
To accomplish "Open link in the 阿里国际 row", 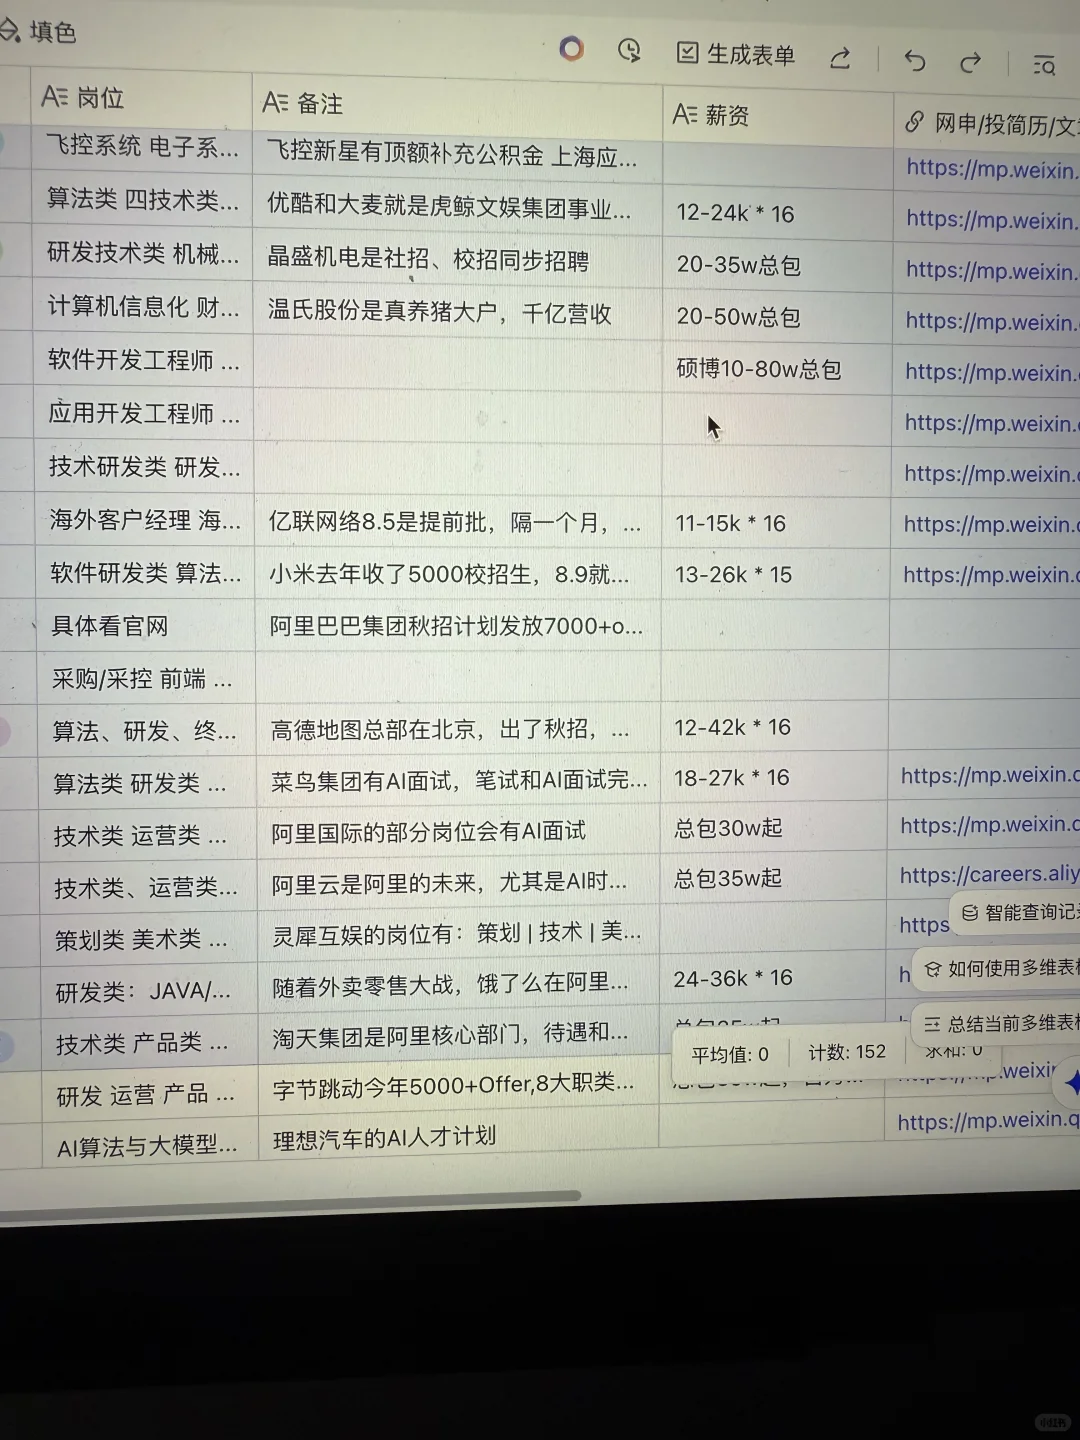I will click(x=989, y=824).
